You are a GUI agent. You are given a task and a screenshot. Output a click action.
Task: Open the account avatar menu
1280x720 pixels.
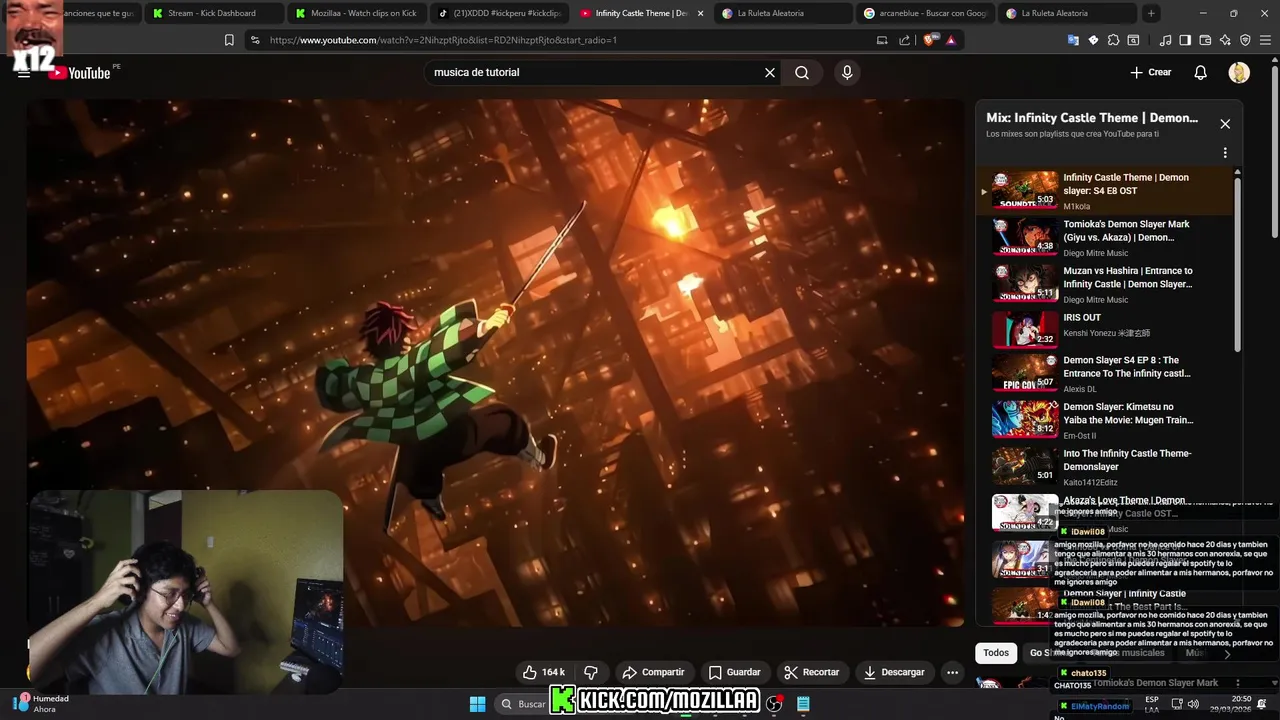(1239, 72)
